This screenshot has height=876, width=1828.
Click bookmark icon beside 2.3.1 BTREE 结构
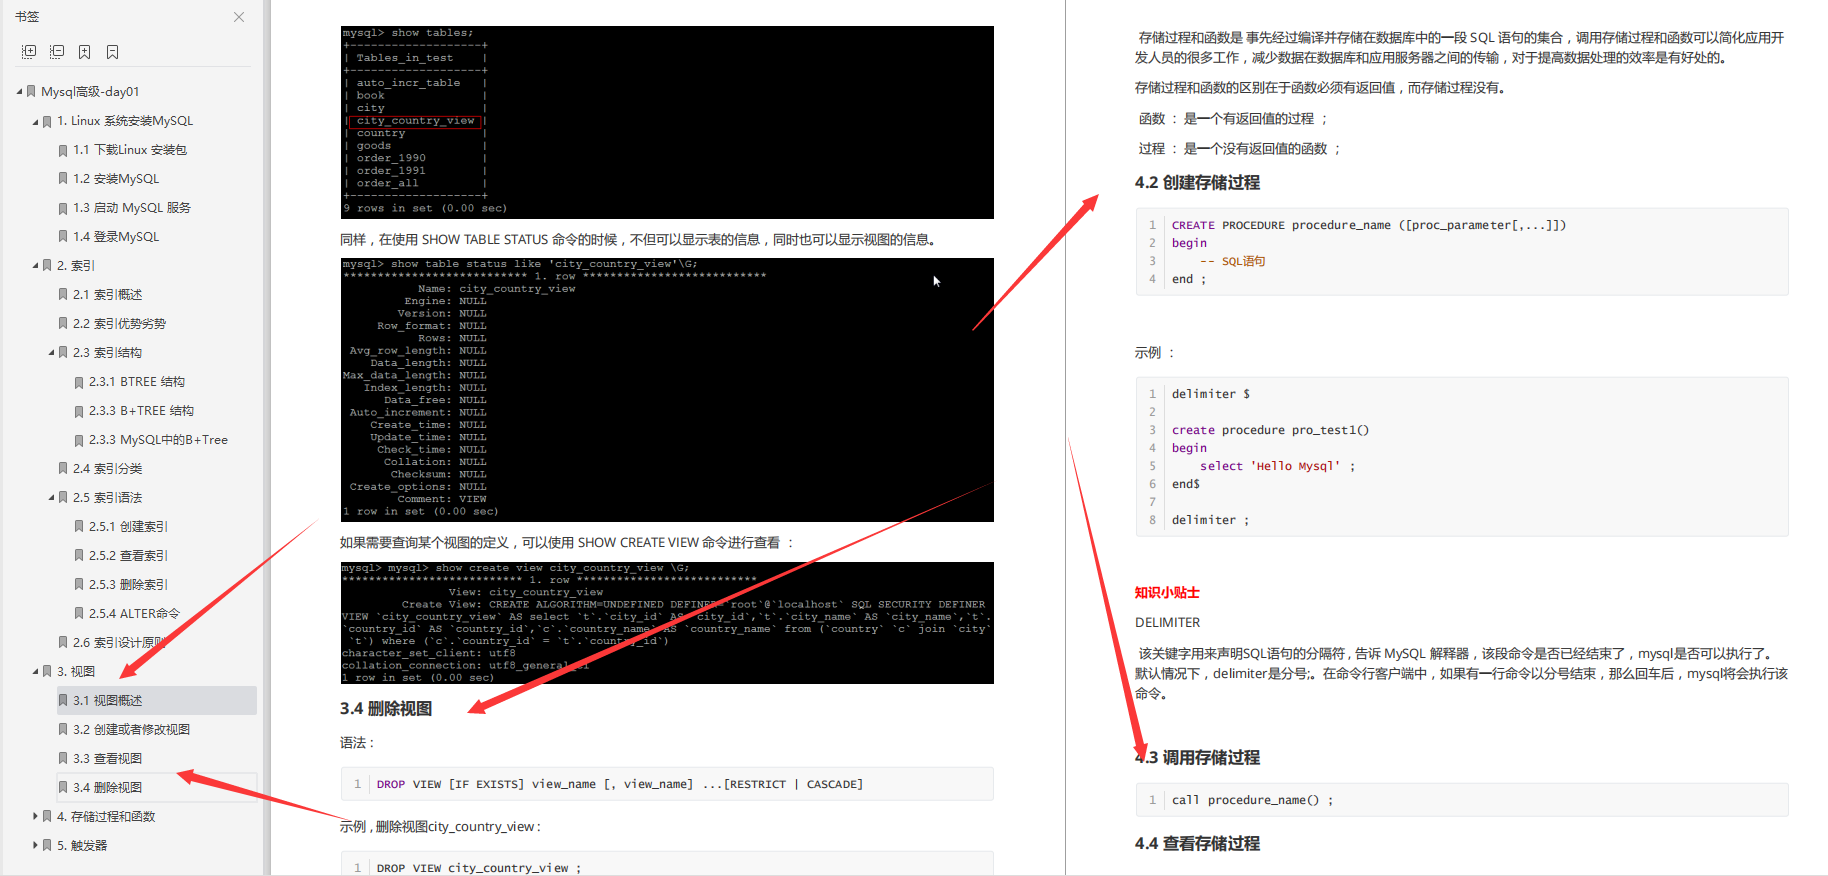(79, 382)
